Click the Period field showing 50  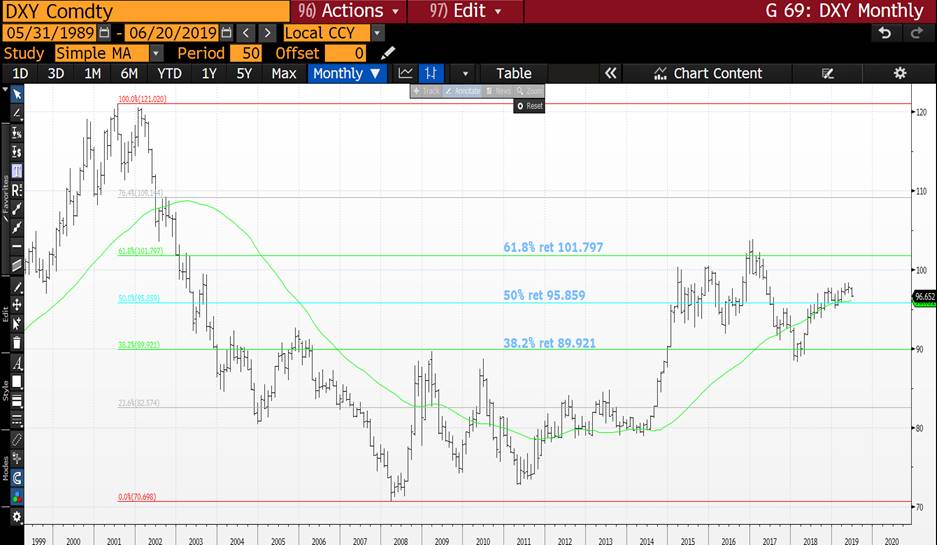(x=246, y=53)
